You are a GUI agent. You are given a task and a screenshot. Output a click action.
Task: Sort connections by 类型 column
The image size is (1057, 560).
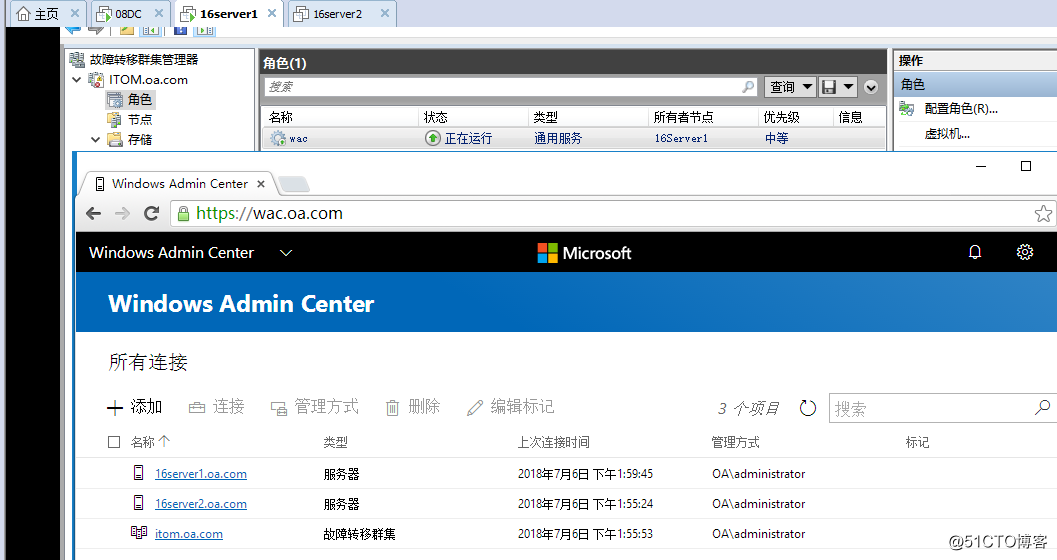(x=336, y=442)
